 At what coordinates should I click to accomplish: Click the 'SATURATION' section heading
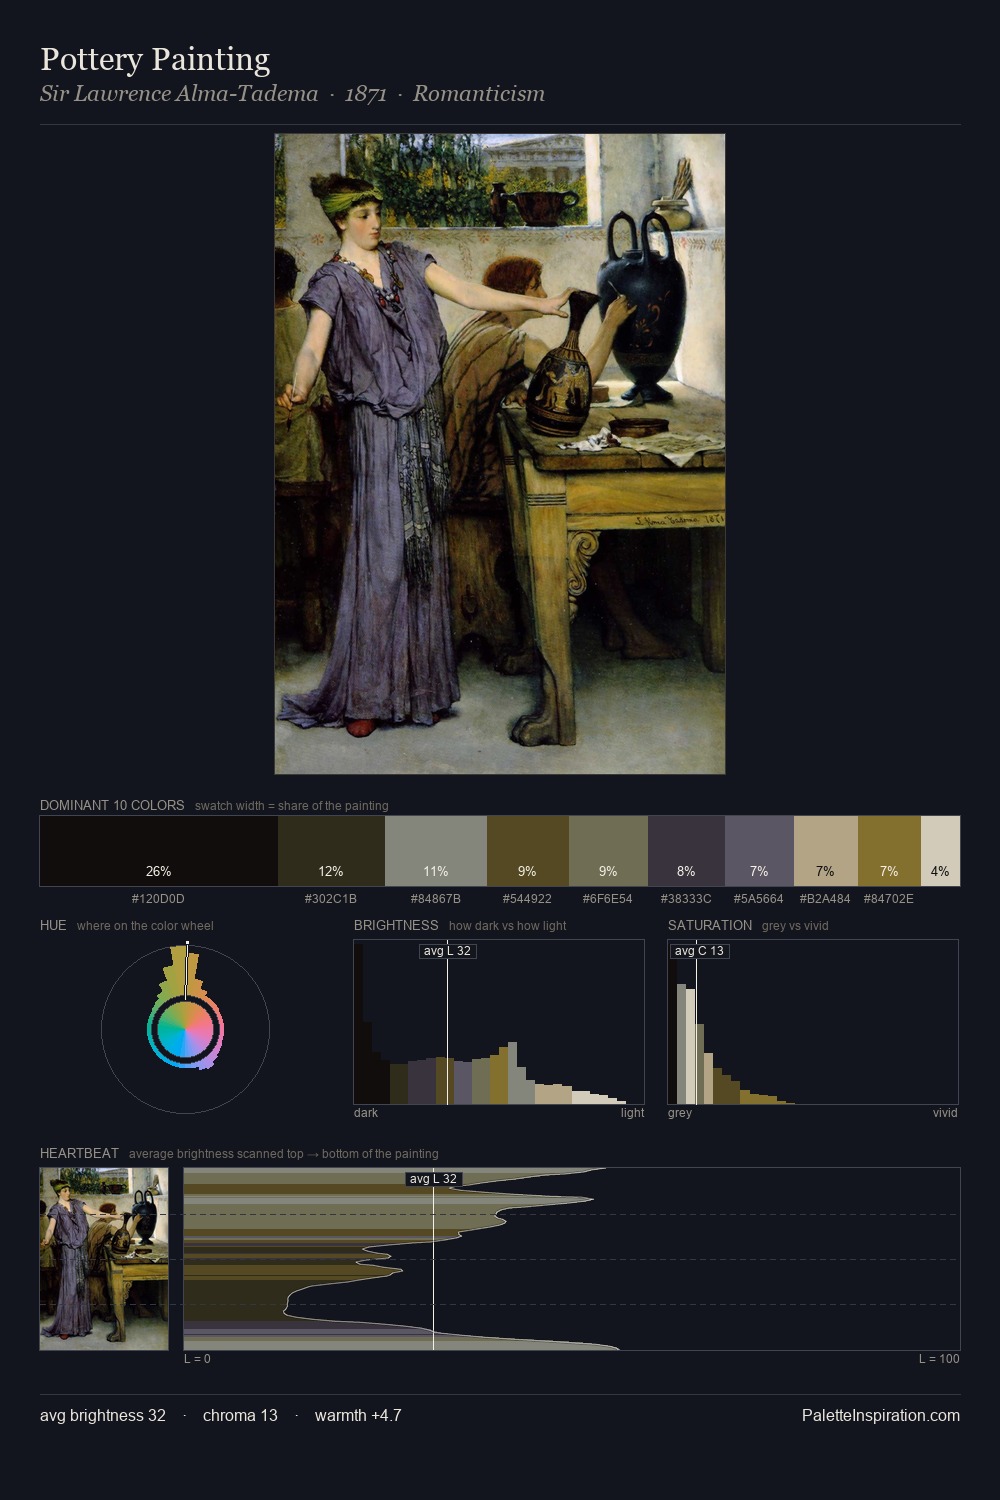coord(710,925)
